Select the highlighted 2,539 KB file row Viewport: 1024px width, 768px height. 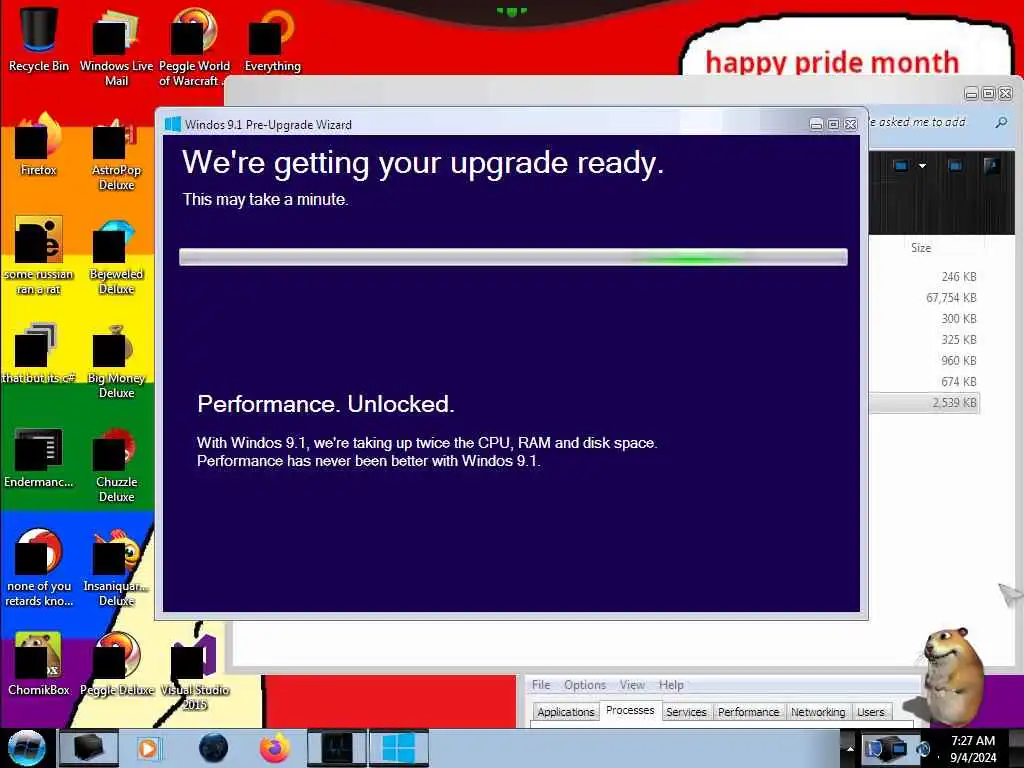(925, 403)
